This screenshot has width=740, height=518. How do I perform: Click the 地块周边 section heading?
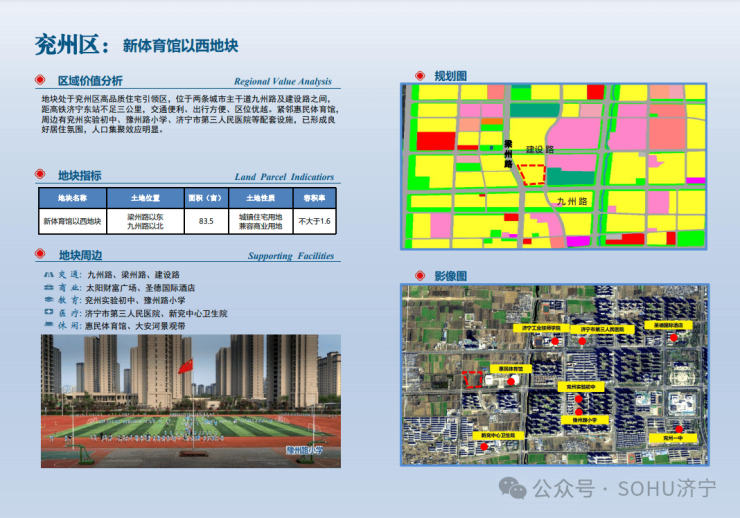(x=80, y=255)
